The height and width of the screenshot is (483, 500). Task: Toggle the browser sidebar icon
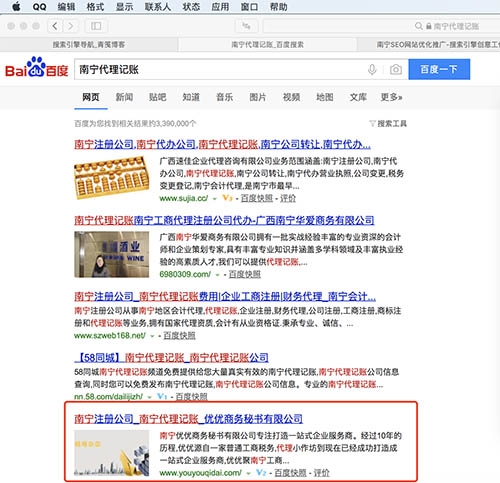(96, 26)
